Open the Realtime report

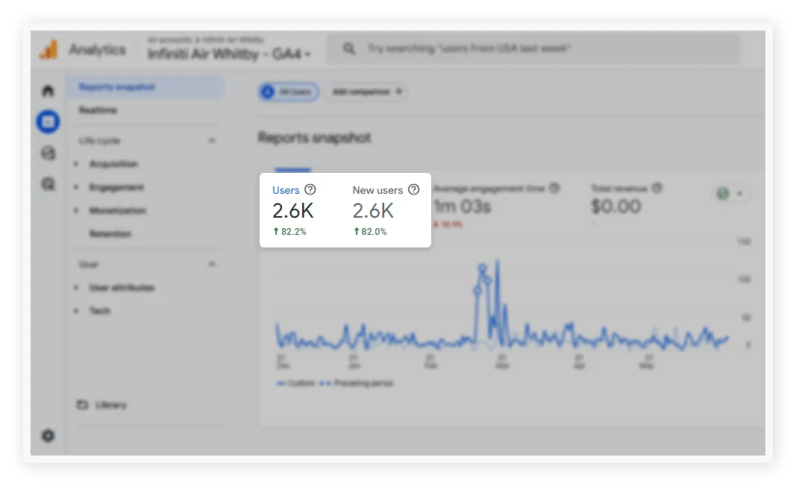coord(97,110)
